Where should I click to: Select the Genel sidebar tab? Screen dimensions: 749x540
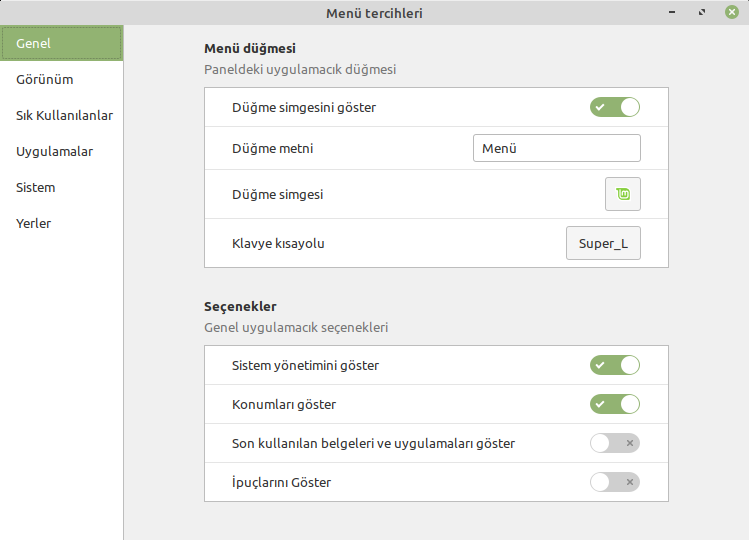(62, 43)
